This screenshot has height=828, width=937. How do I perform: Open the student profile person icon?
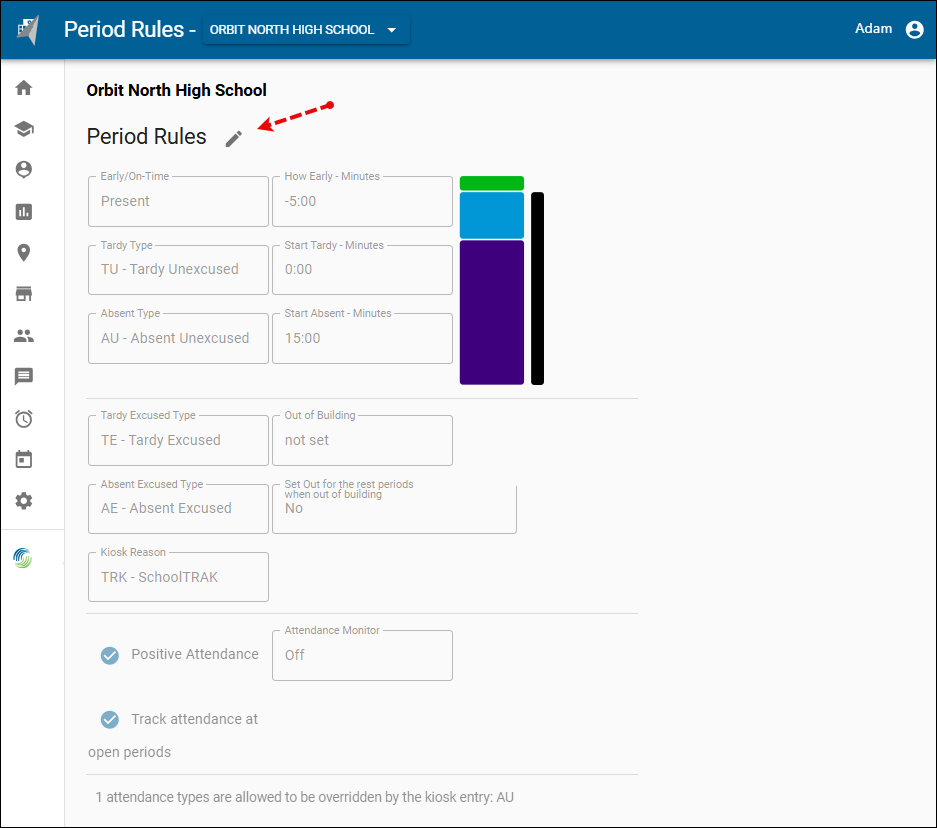(23, 170)
